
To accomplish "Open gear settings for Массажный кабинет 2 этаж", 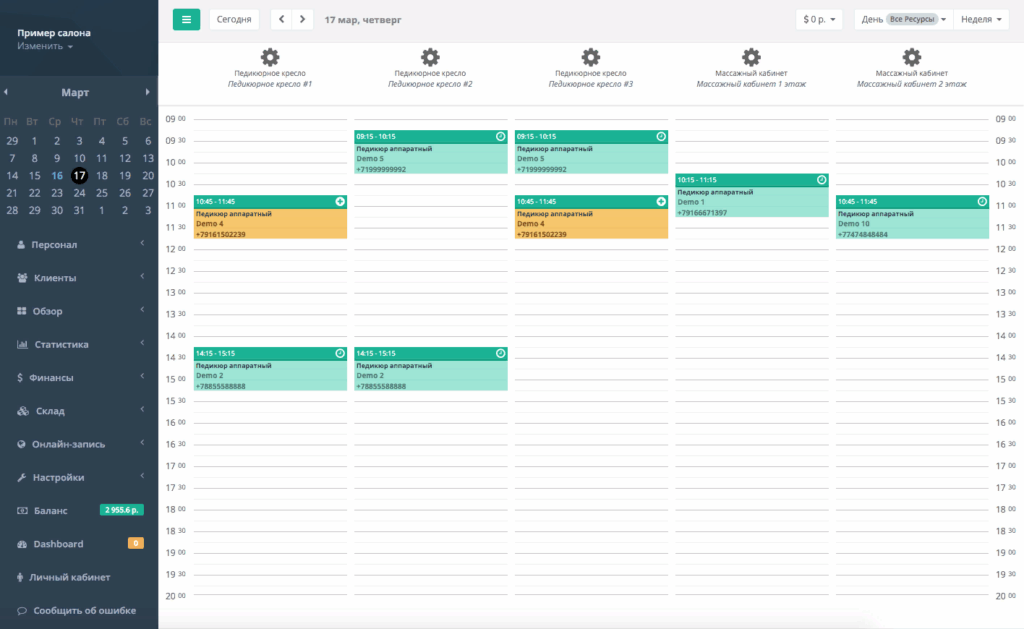I will coord(912,57).
